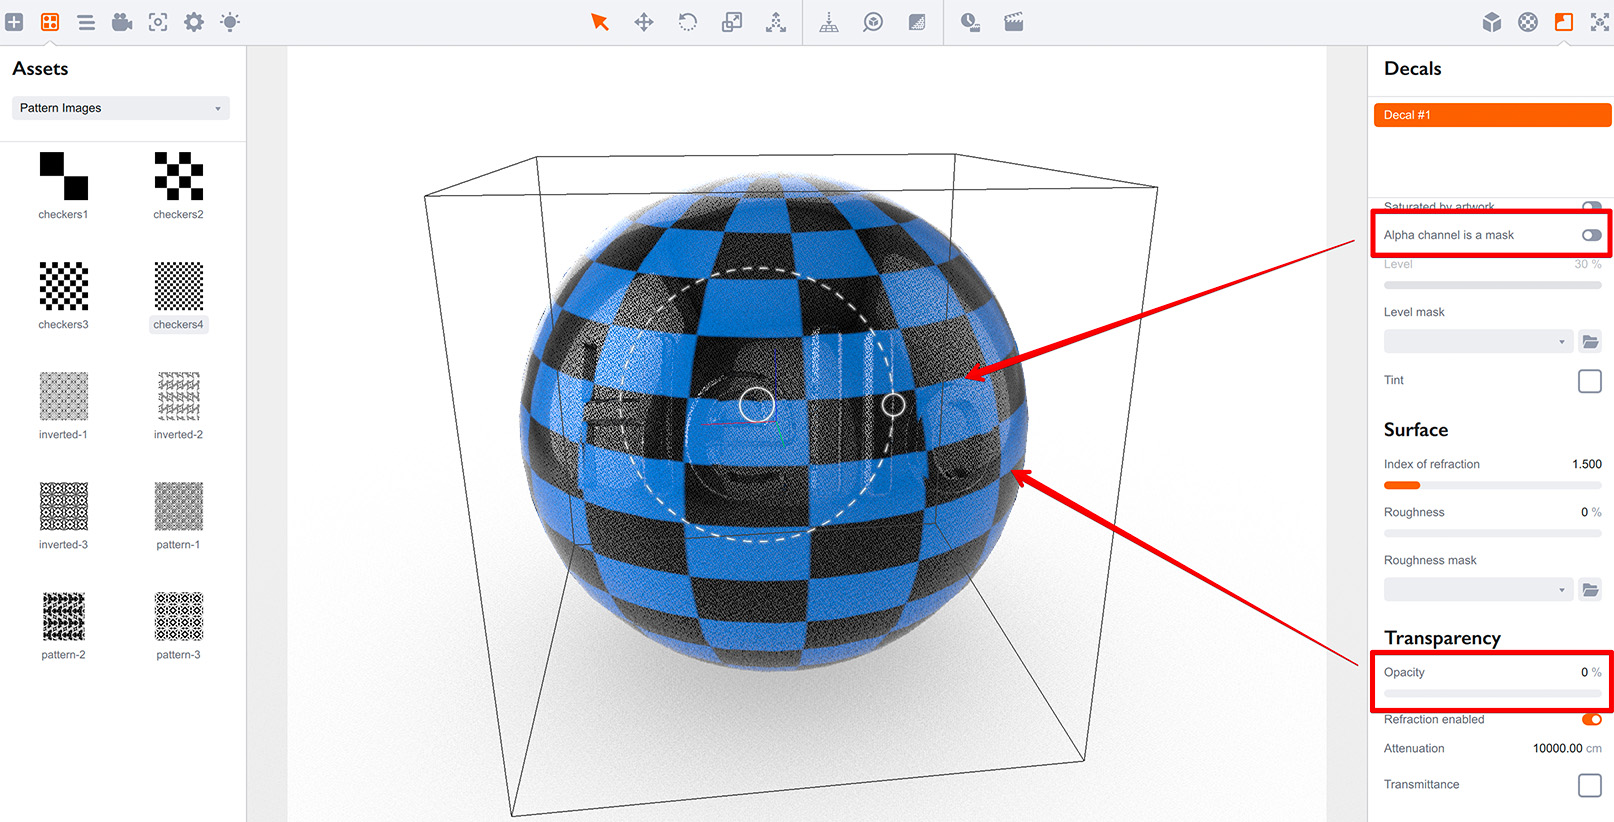
Task: Disable the Refraction enabled switch
Action: tap(1590, 719)
